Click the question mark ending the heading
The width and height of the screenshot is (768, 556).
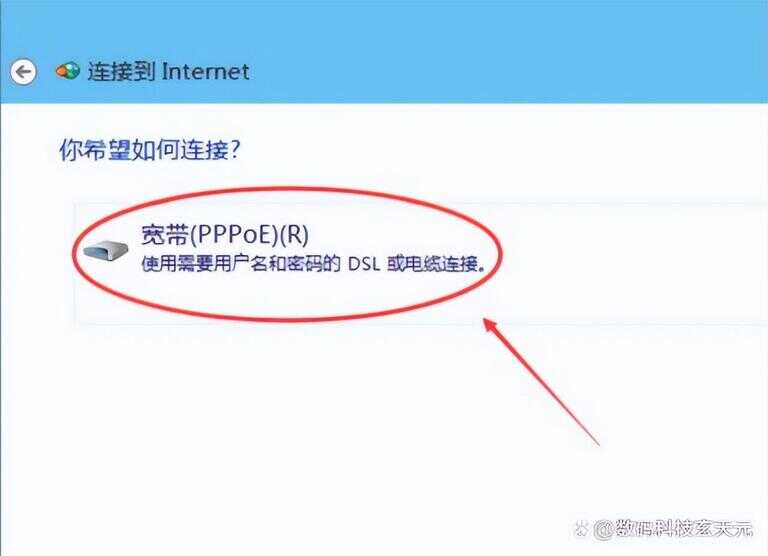236,149
